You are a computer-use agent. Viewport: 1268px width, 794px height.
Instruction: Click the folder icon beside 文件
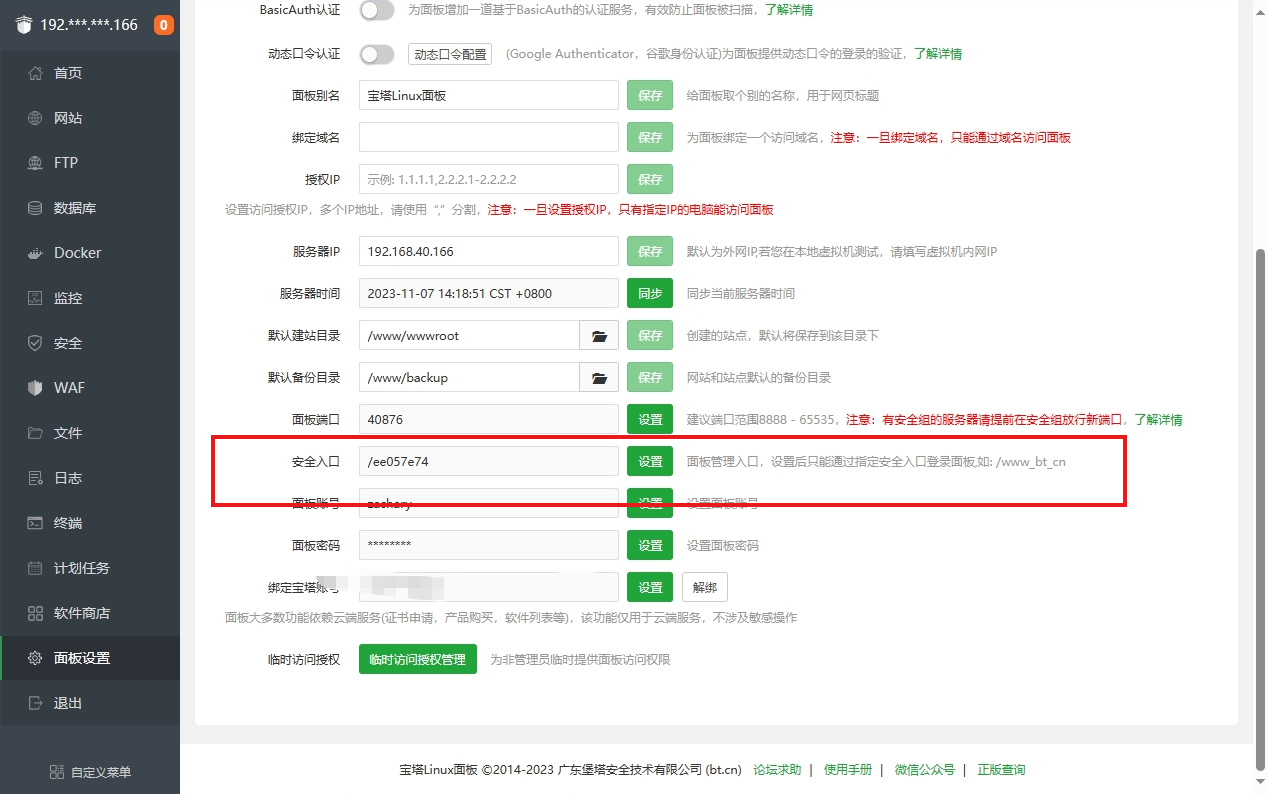tap(36, 433)
